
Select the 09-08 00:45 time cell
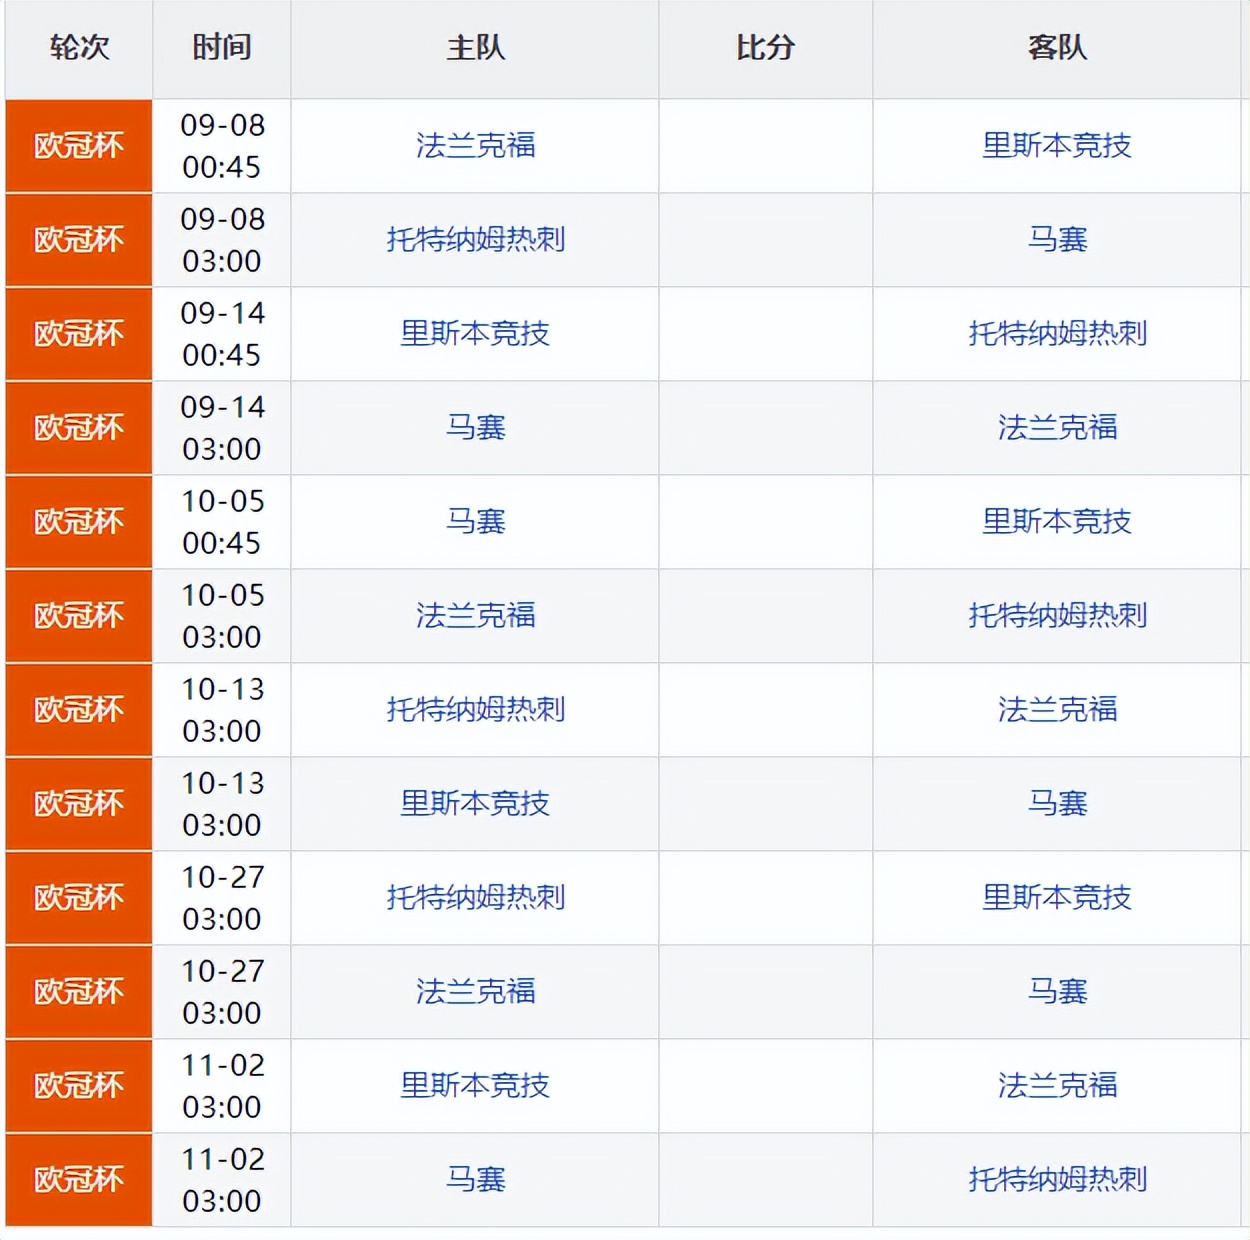coord(222,146)
